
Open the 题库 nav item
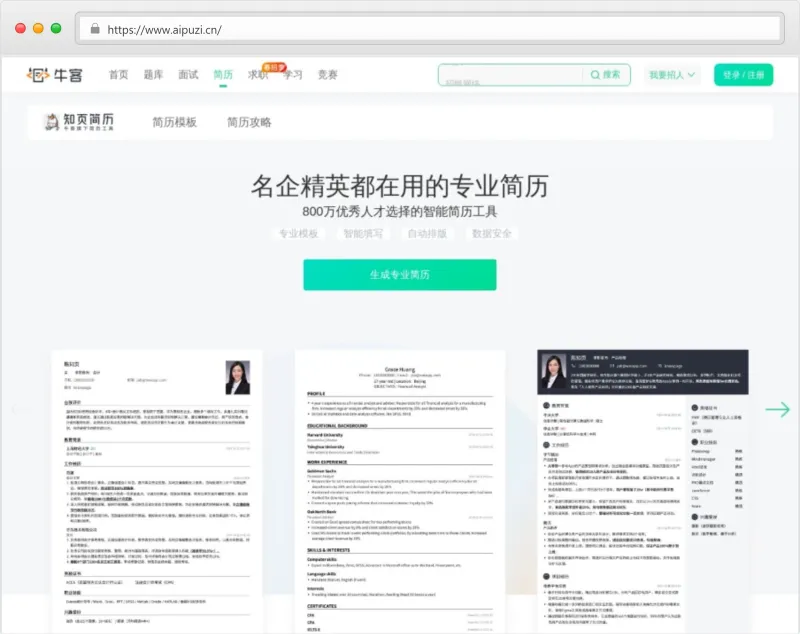coord(153,75)
